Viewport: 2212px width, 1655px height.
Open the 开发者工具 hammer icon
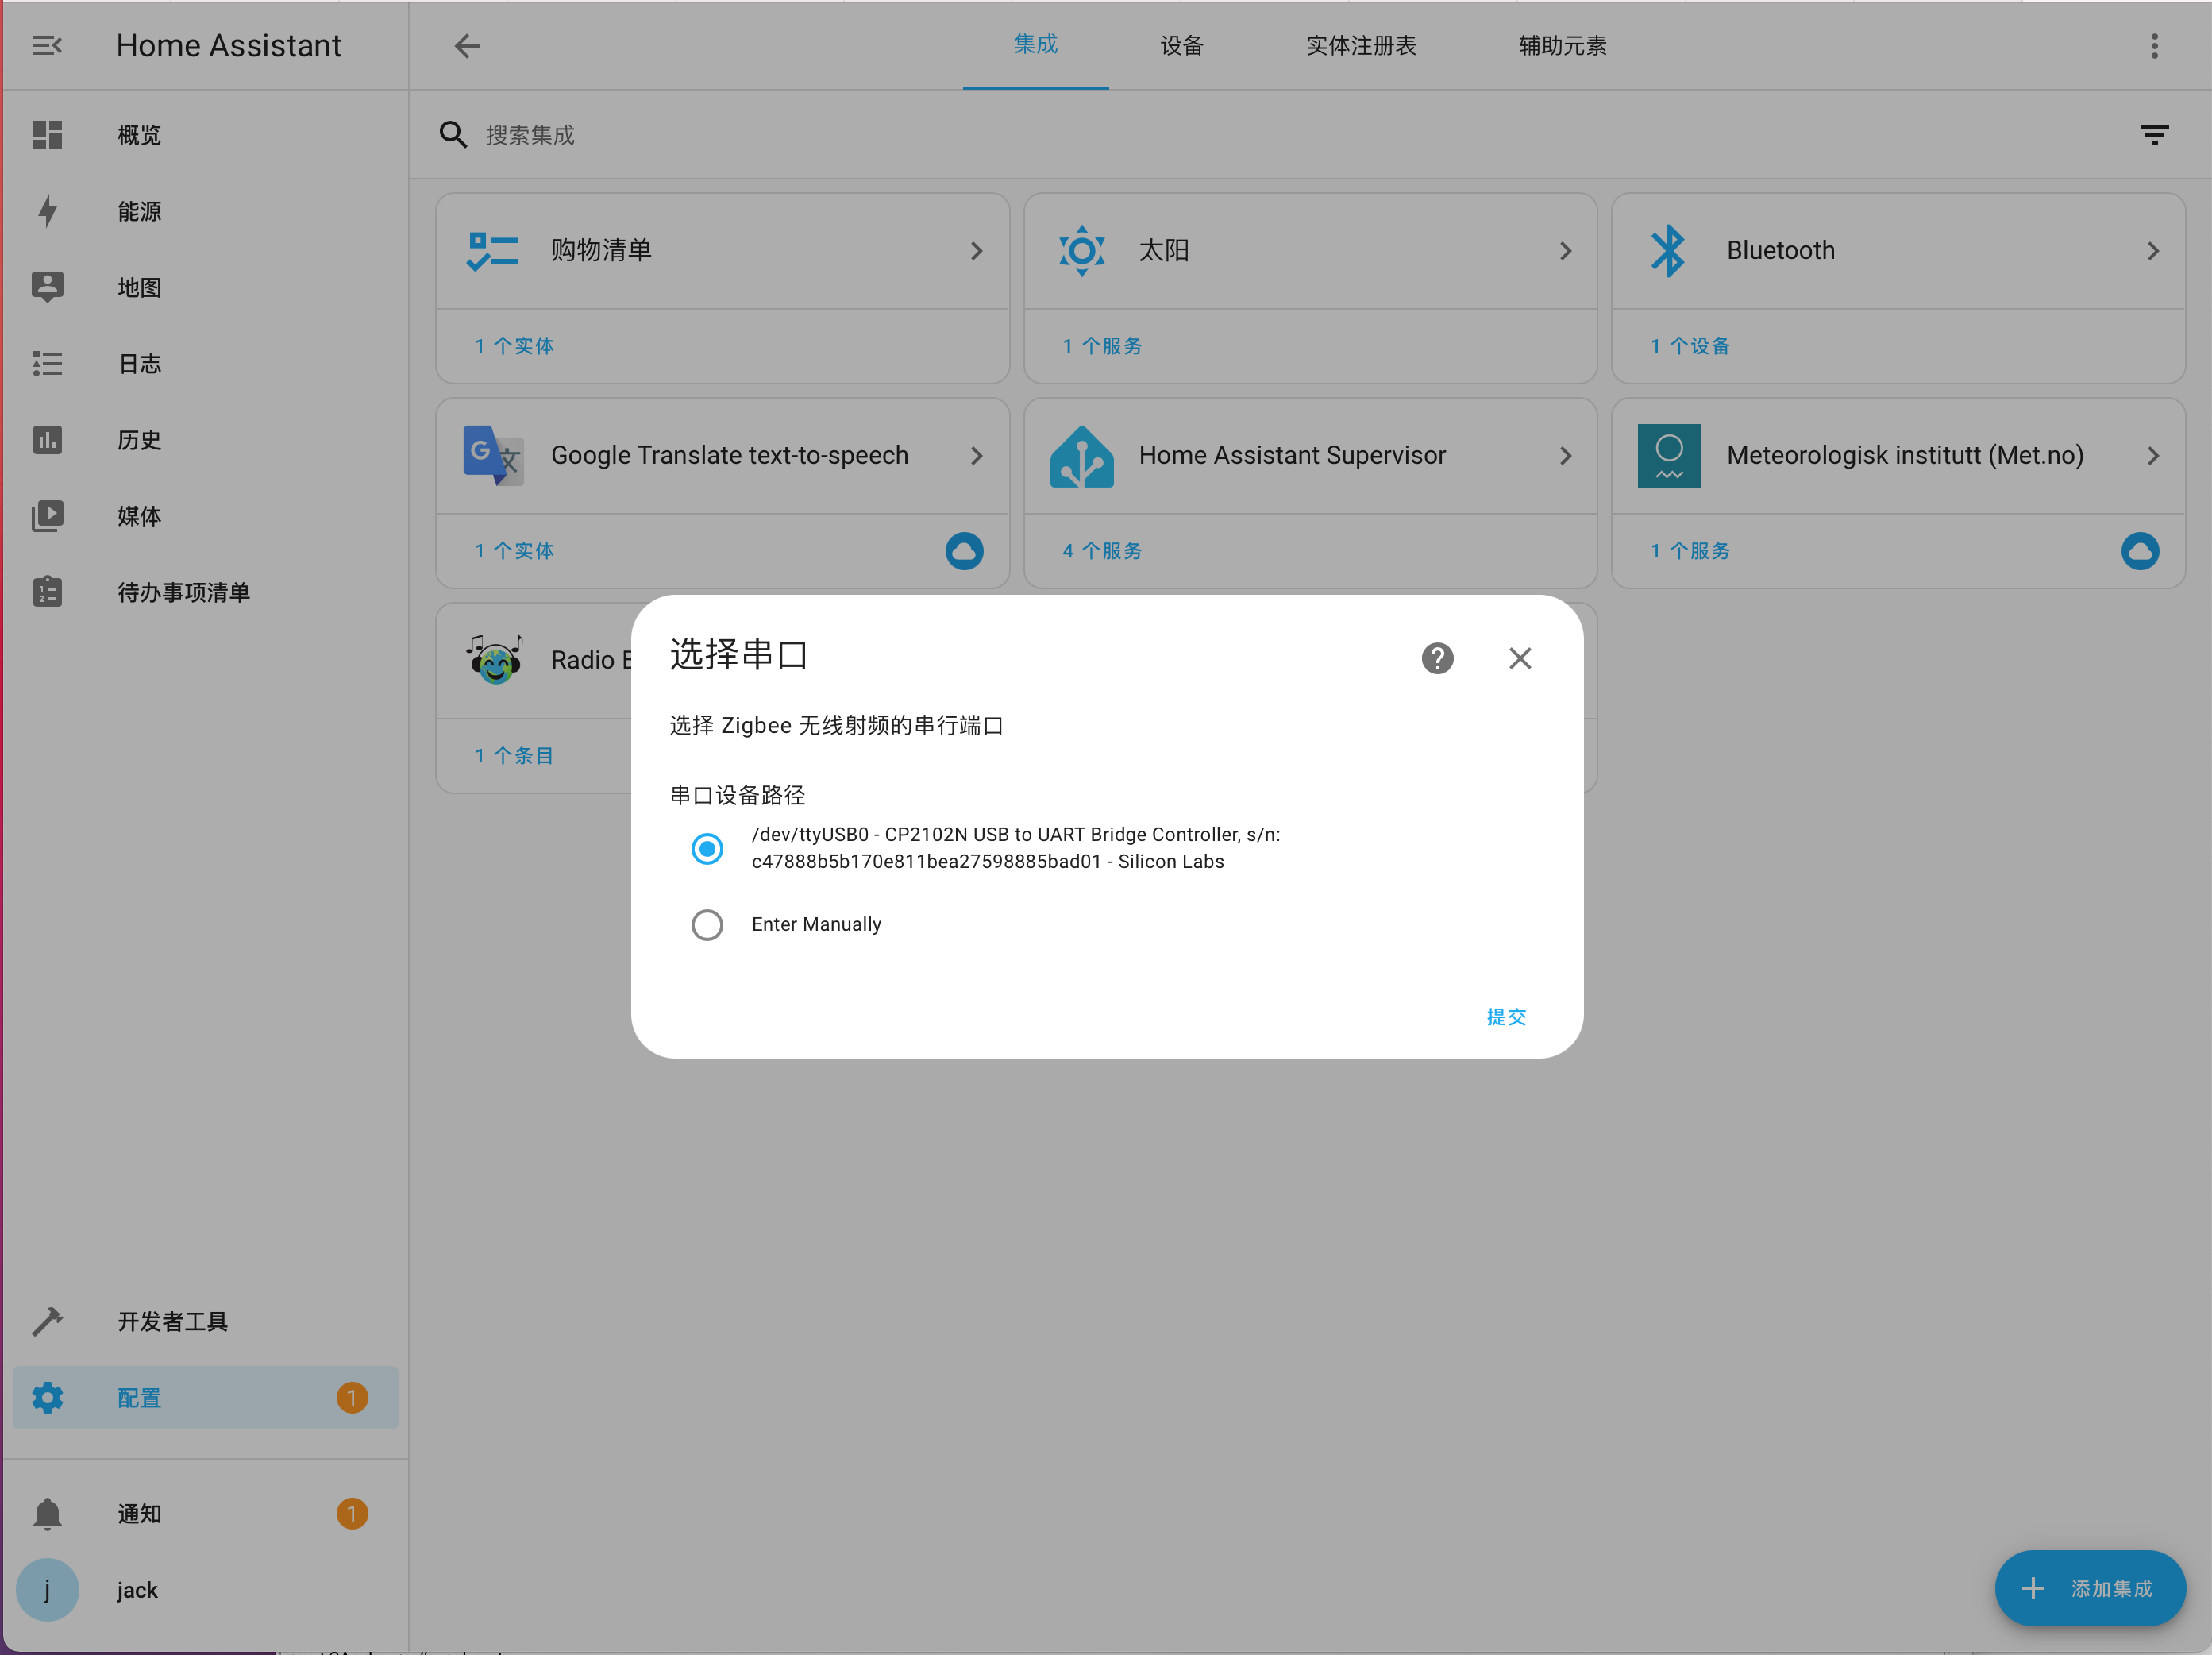click(x=47, y=1321)
